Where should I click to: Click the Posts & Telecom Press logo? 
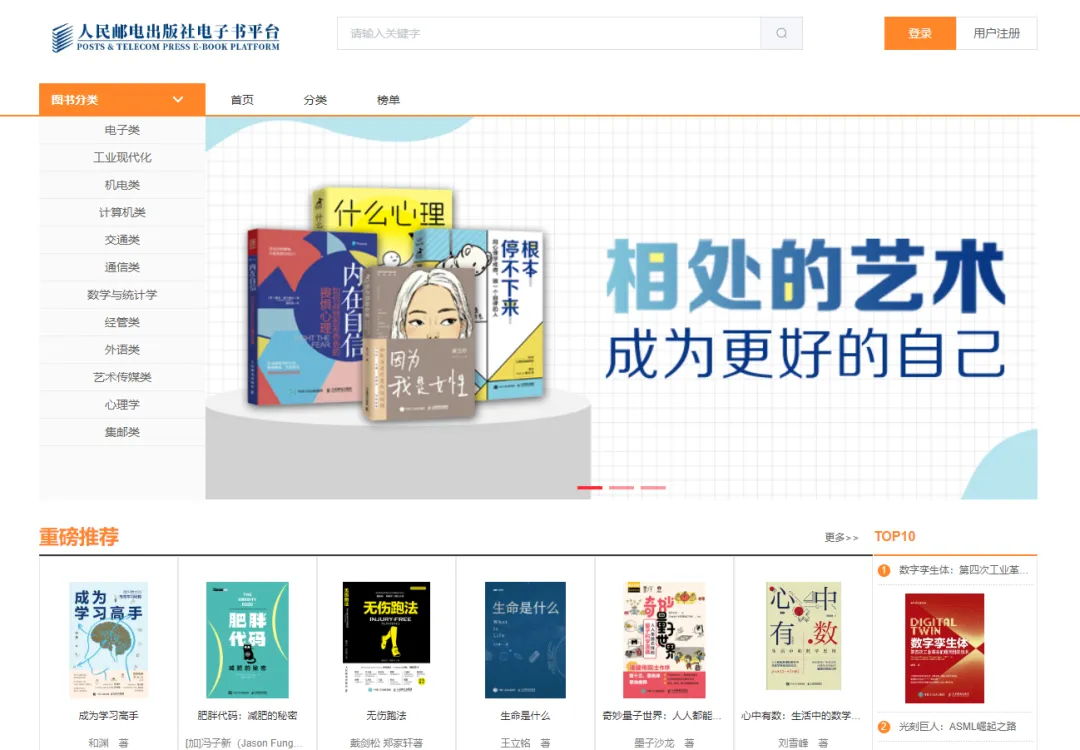[x=166, y=37]
